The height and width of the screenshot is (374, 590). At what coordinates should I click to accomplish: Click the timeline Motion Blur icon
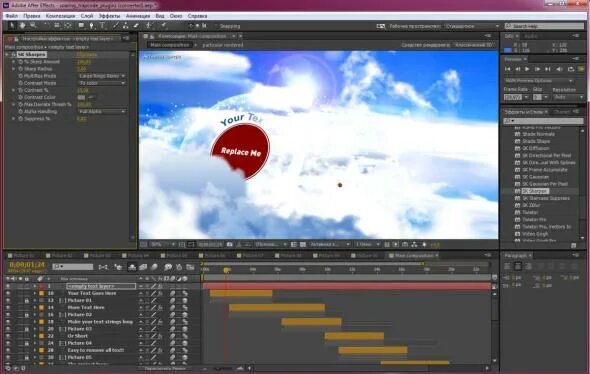click(x=154, y=267)
